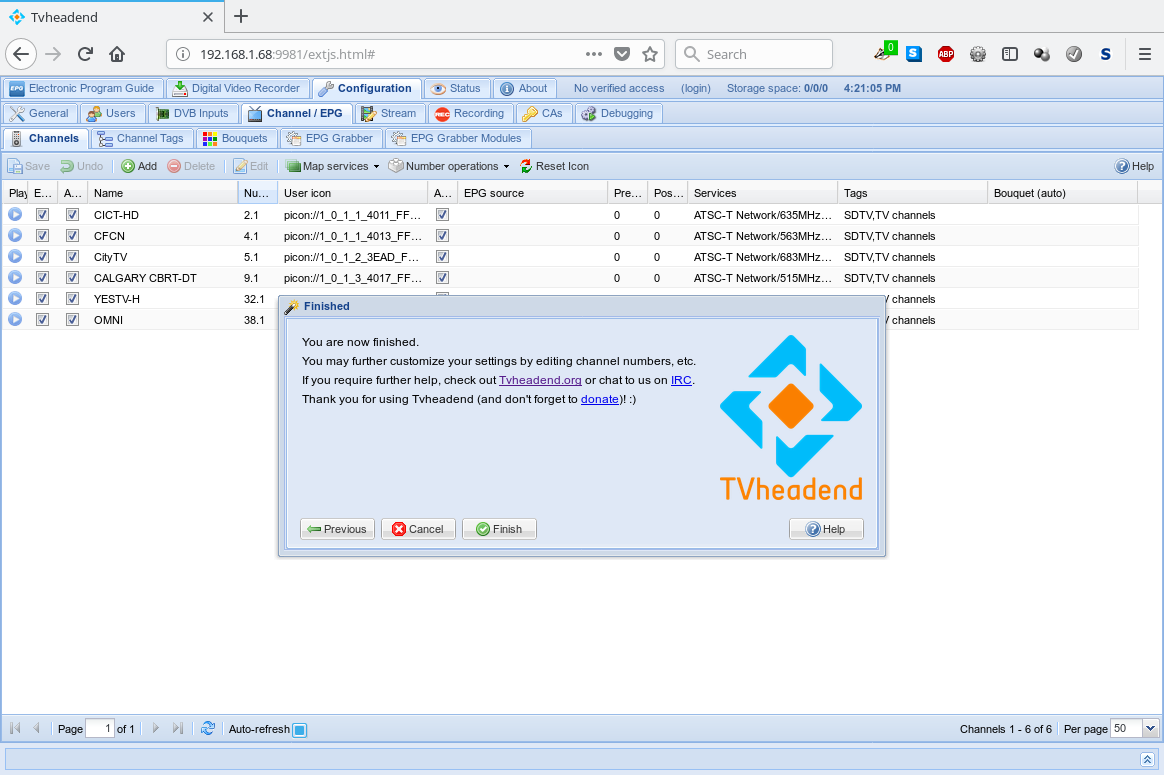Refresh the channel grid
Screen dimensions: 1164x775
point(208,729)
